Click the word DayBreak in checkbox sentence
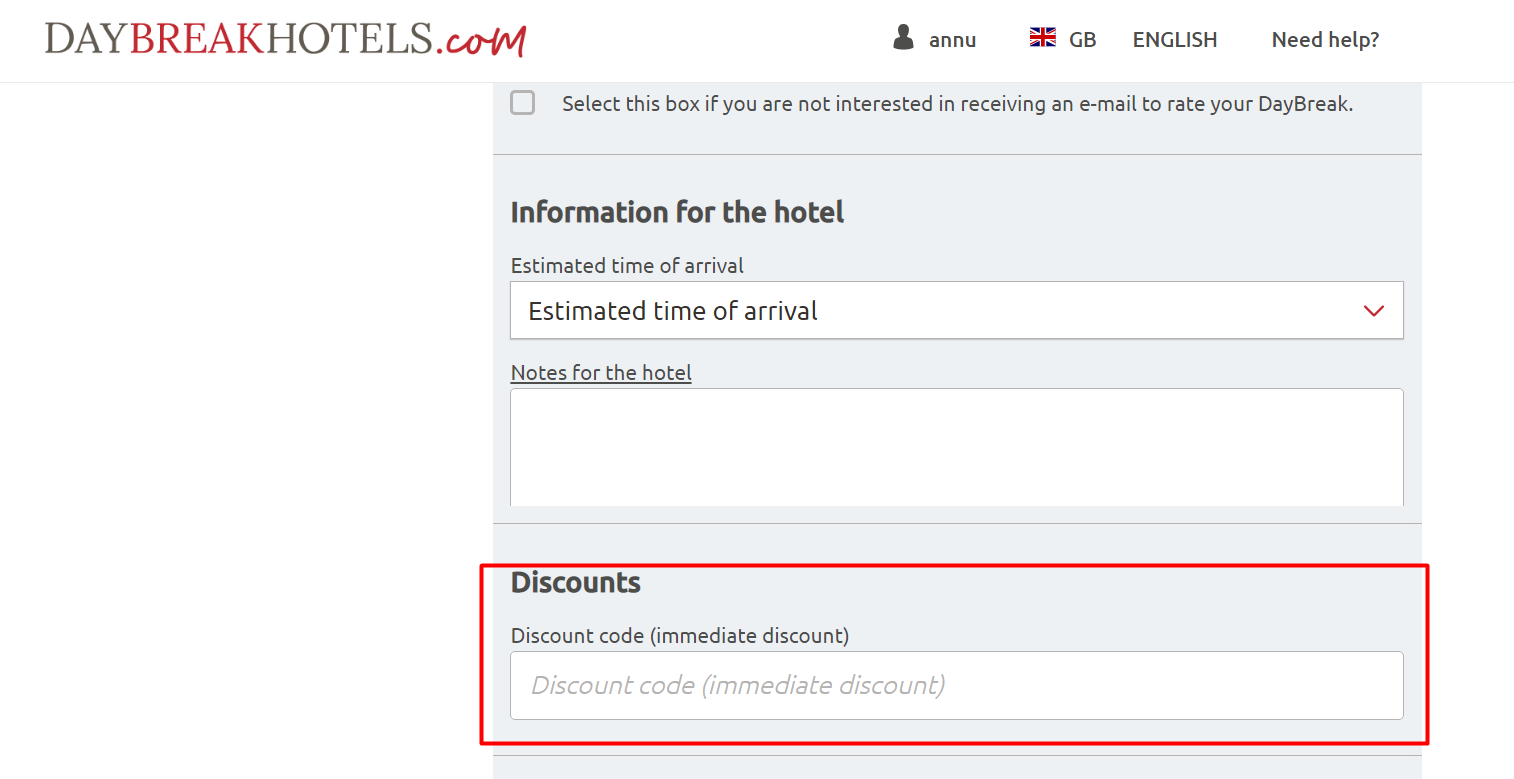Image resolution: width=1514 pixels, height=779 pixels. 1304,104
